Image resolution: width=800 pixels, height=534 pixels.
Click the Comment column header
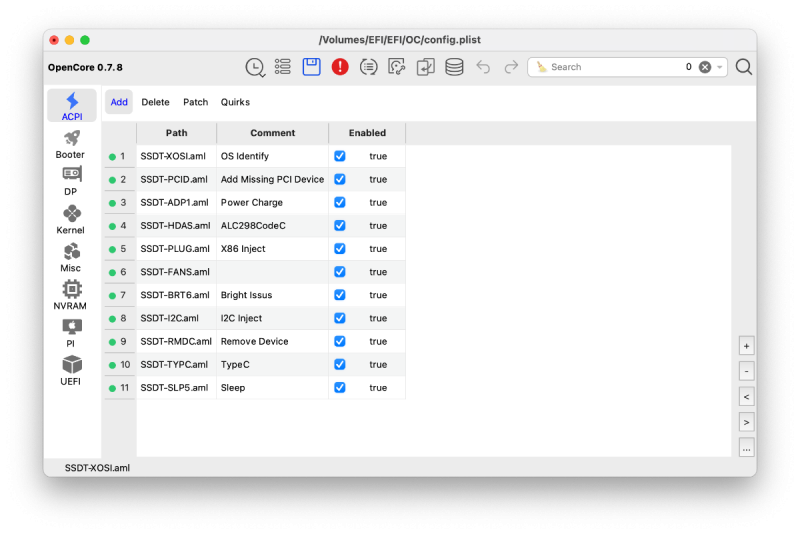click(272, 133)
